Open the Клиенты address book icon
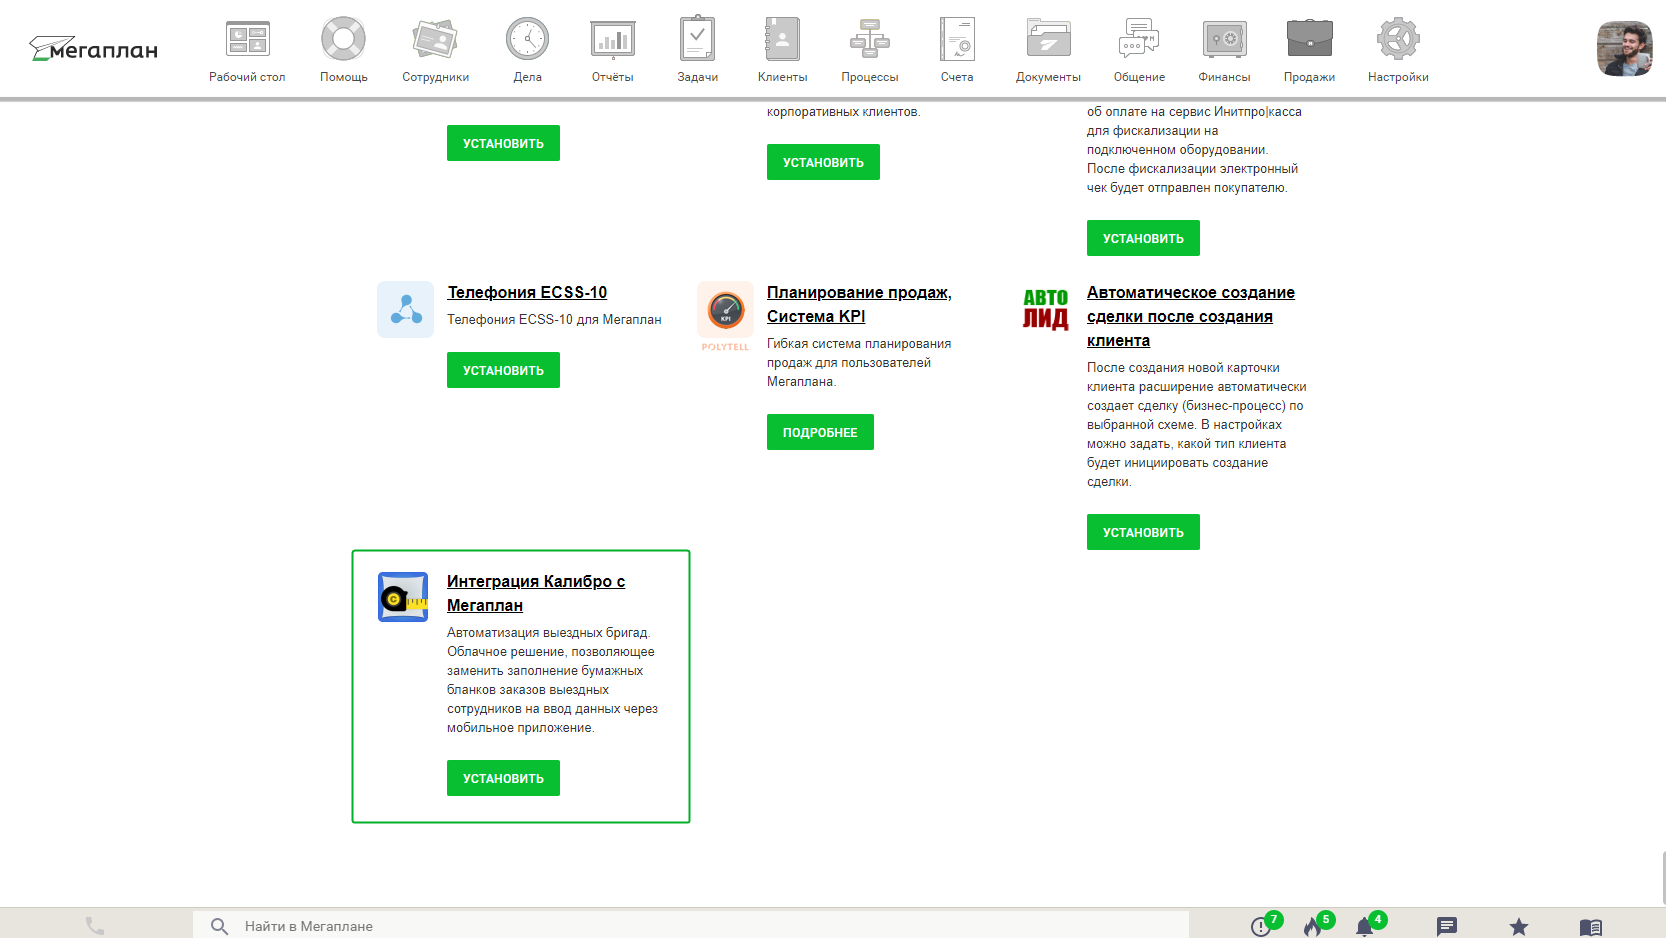Screen dimensions: 1666x938 pos(782,39)
